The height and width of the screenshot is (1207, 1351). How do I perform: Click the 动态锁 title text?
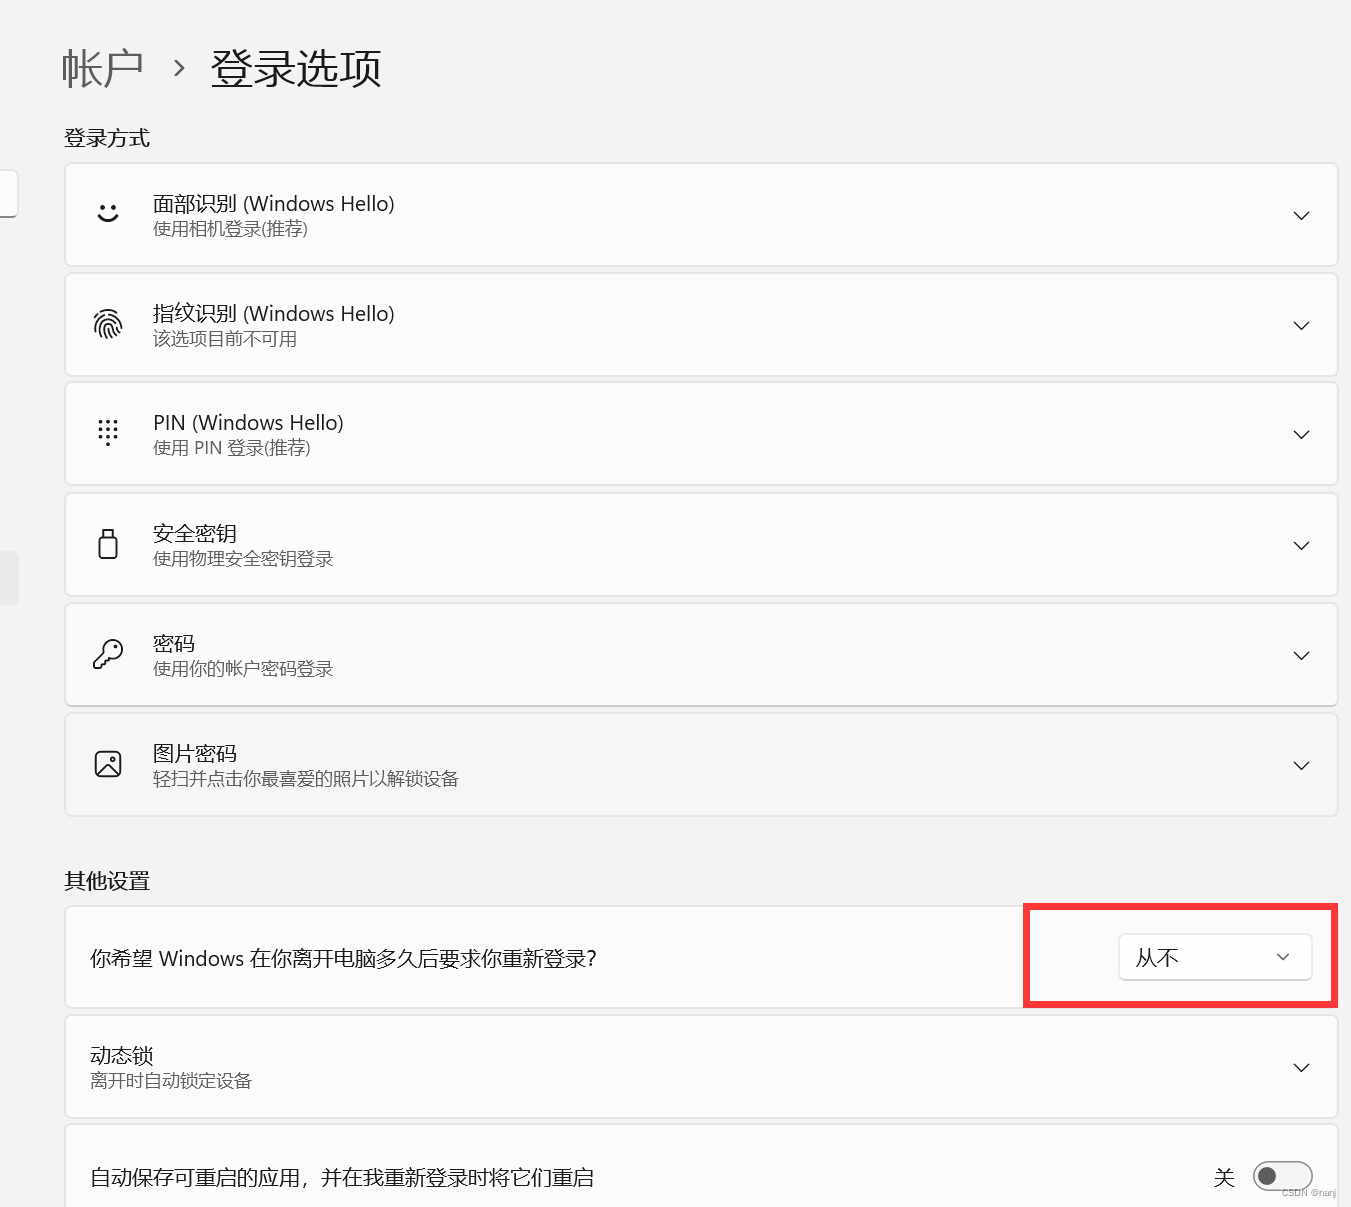click(x=122, y=1055)
